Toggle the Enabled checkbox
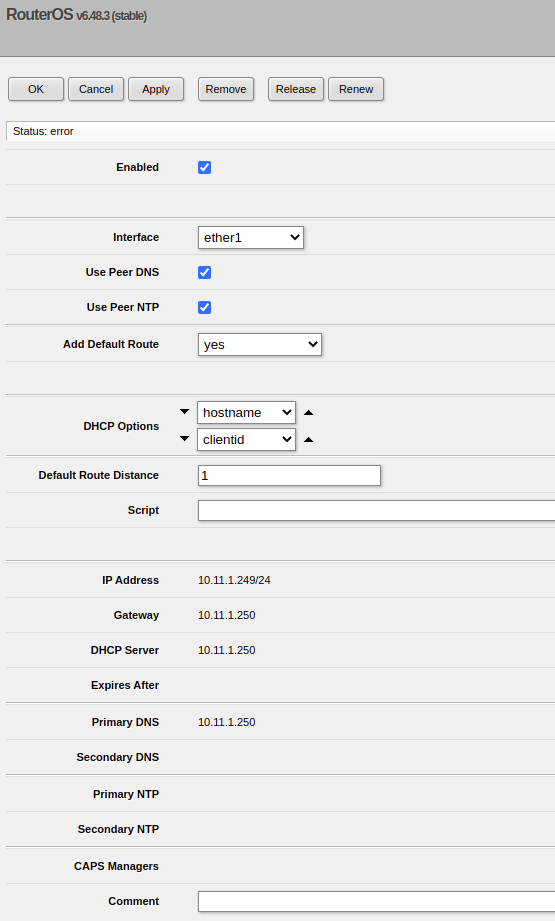555x921 pixels. click(204, 167)
